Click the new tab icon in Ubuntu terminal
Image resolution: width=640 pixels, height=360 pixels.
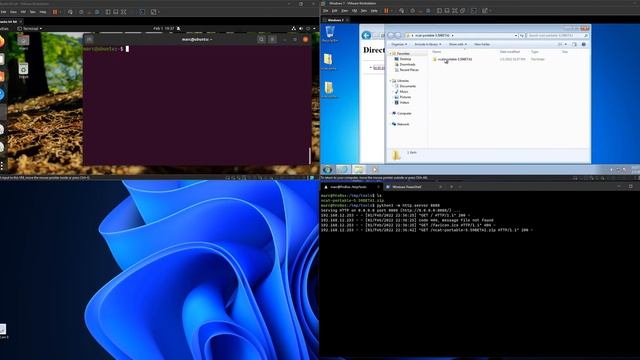click(x=89, y=39)
